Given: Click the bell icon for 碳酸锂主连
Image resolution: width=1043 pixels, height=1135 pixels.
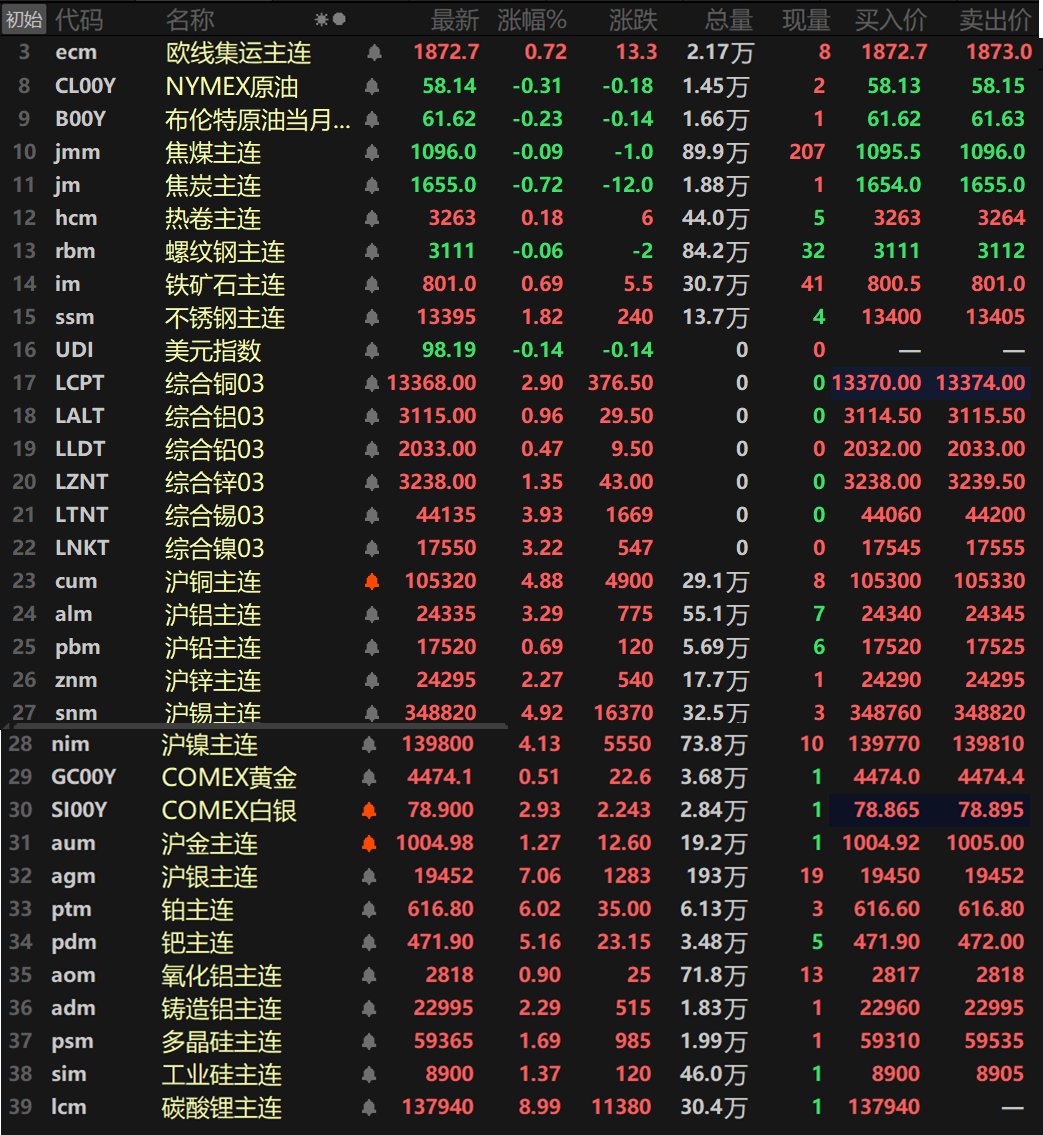Looking at the screenshot, I should [x=368, y=1107].
